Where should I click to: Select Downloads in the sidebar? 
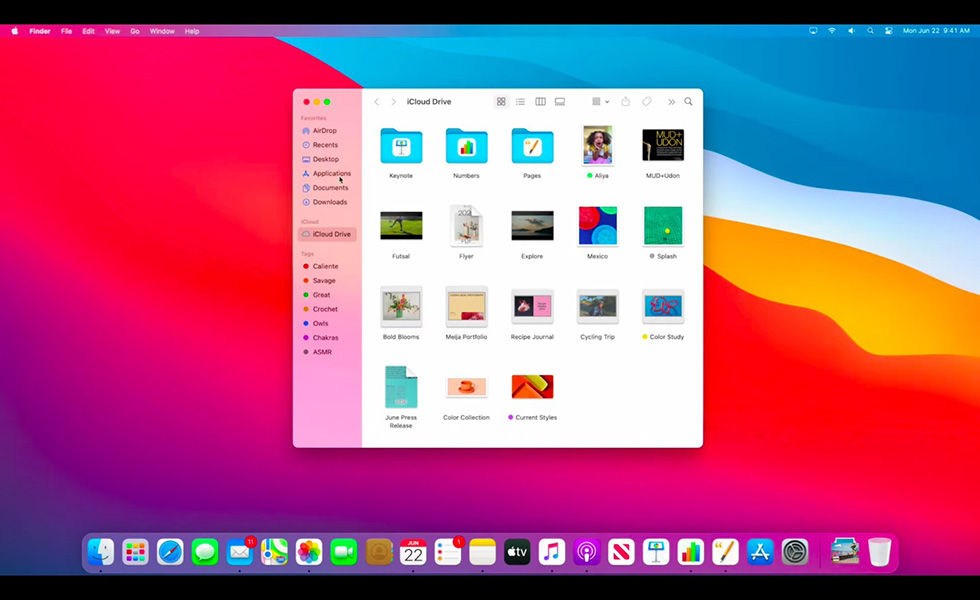coord(329,202)
